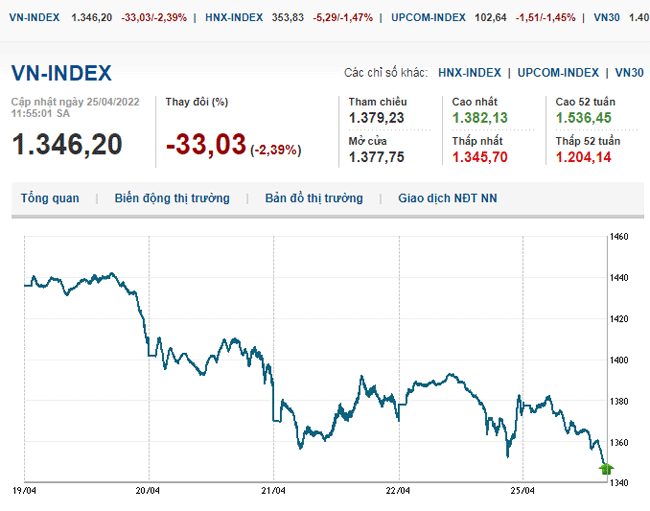Image resolution: width=650 pixels, height=511 pixels.
Task: Click HNX-INDEX in the top ticker bar
Action: (233, 18)
